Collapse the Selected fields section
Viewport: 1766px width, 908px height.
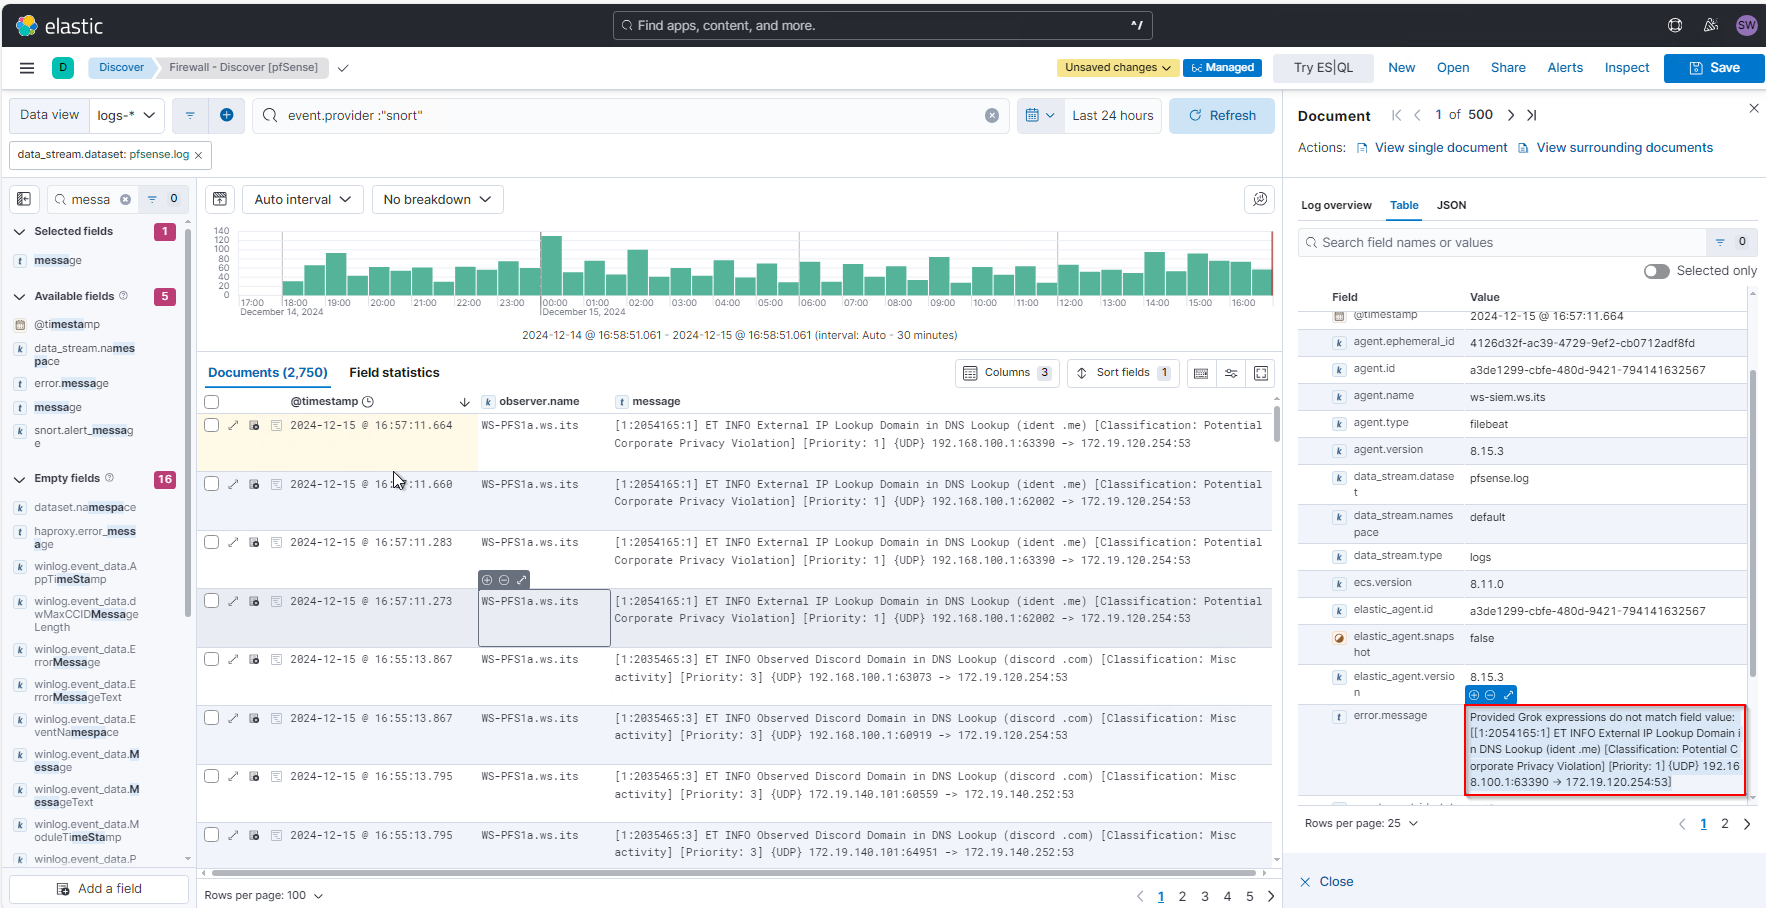point(19,232)
